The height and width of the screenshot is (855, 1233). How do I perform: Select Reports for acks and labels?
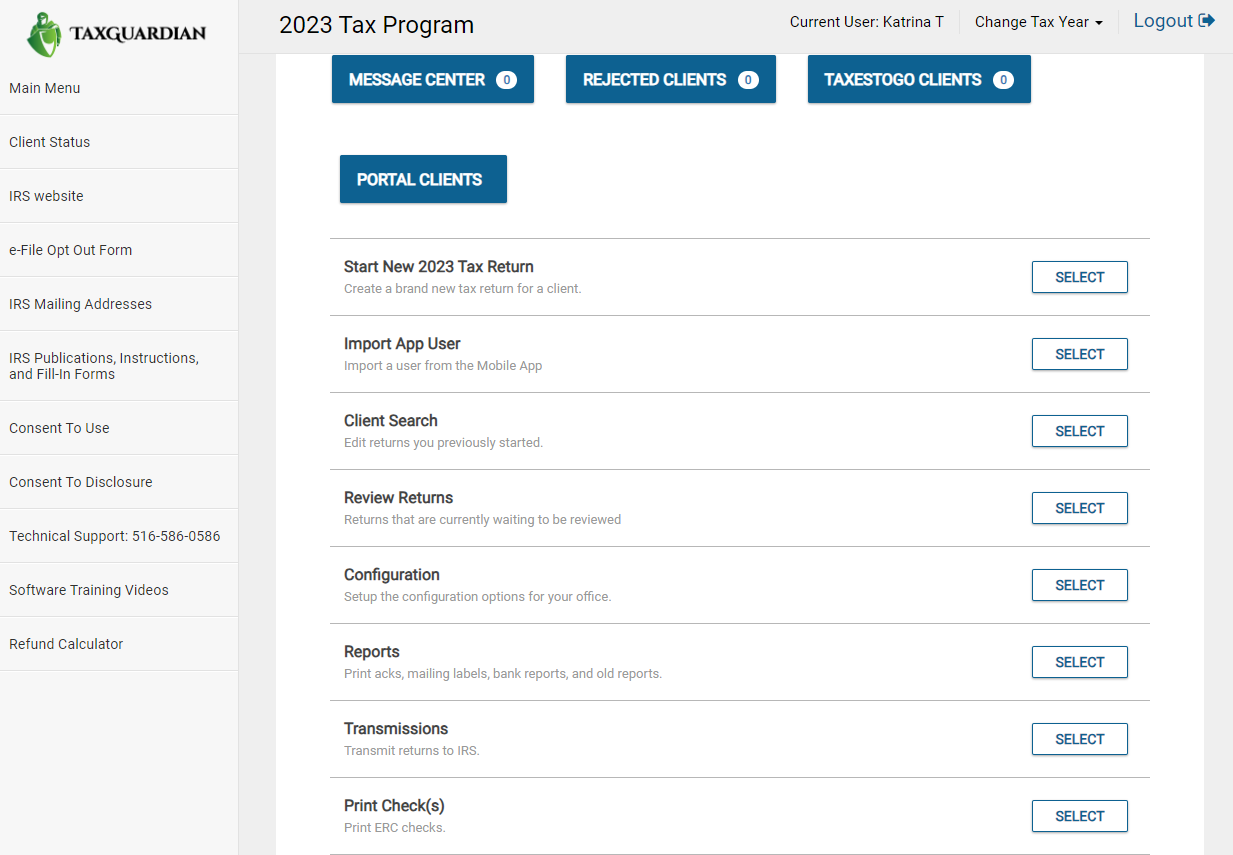1079,662
